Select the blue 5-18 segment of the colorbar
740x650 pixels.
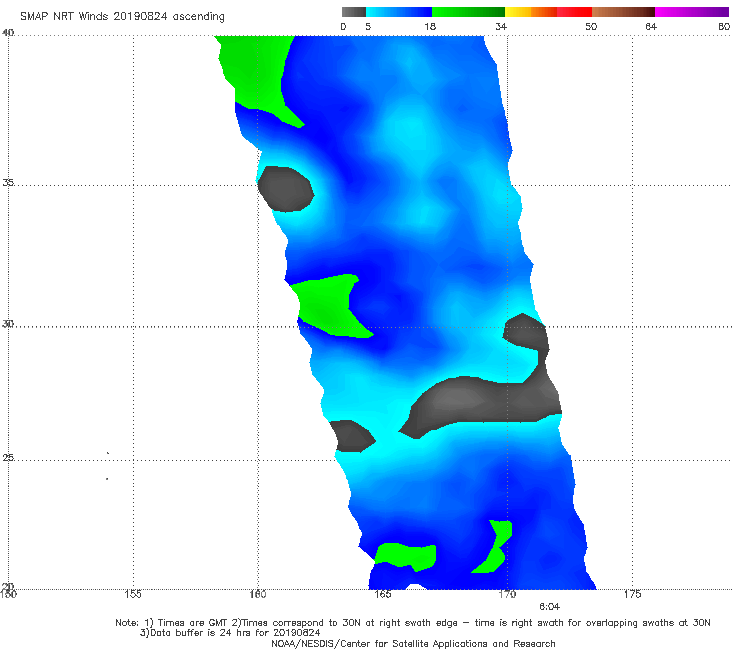399,12
